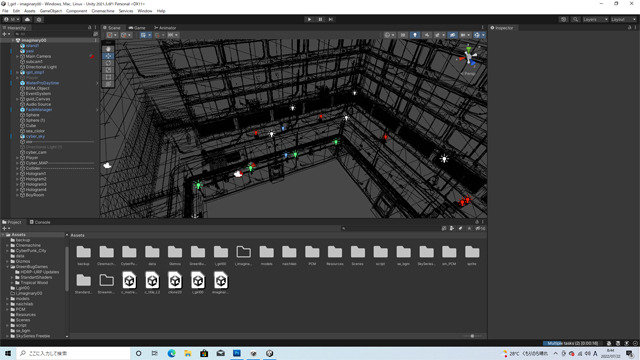Viewport: 640px width, 360px height.
Task: Toggle scene visibility hidden objects button
Action: (452, 35)
